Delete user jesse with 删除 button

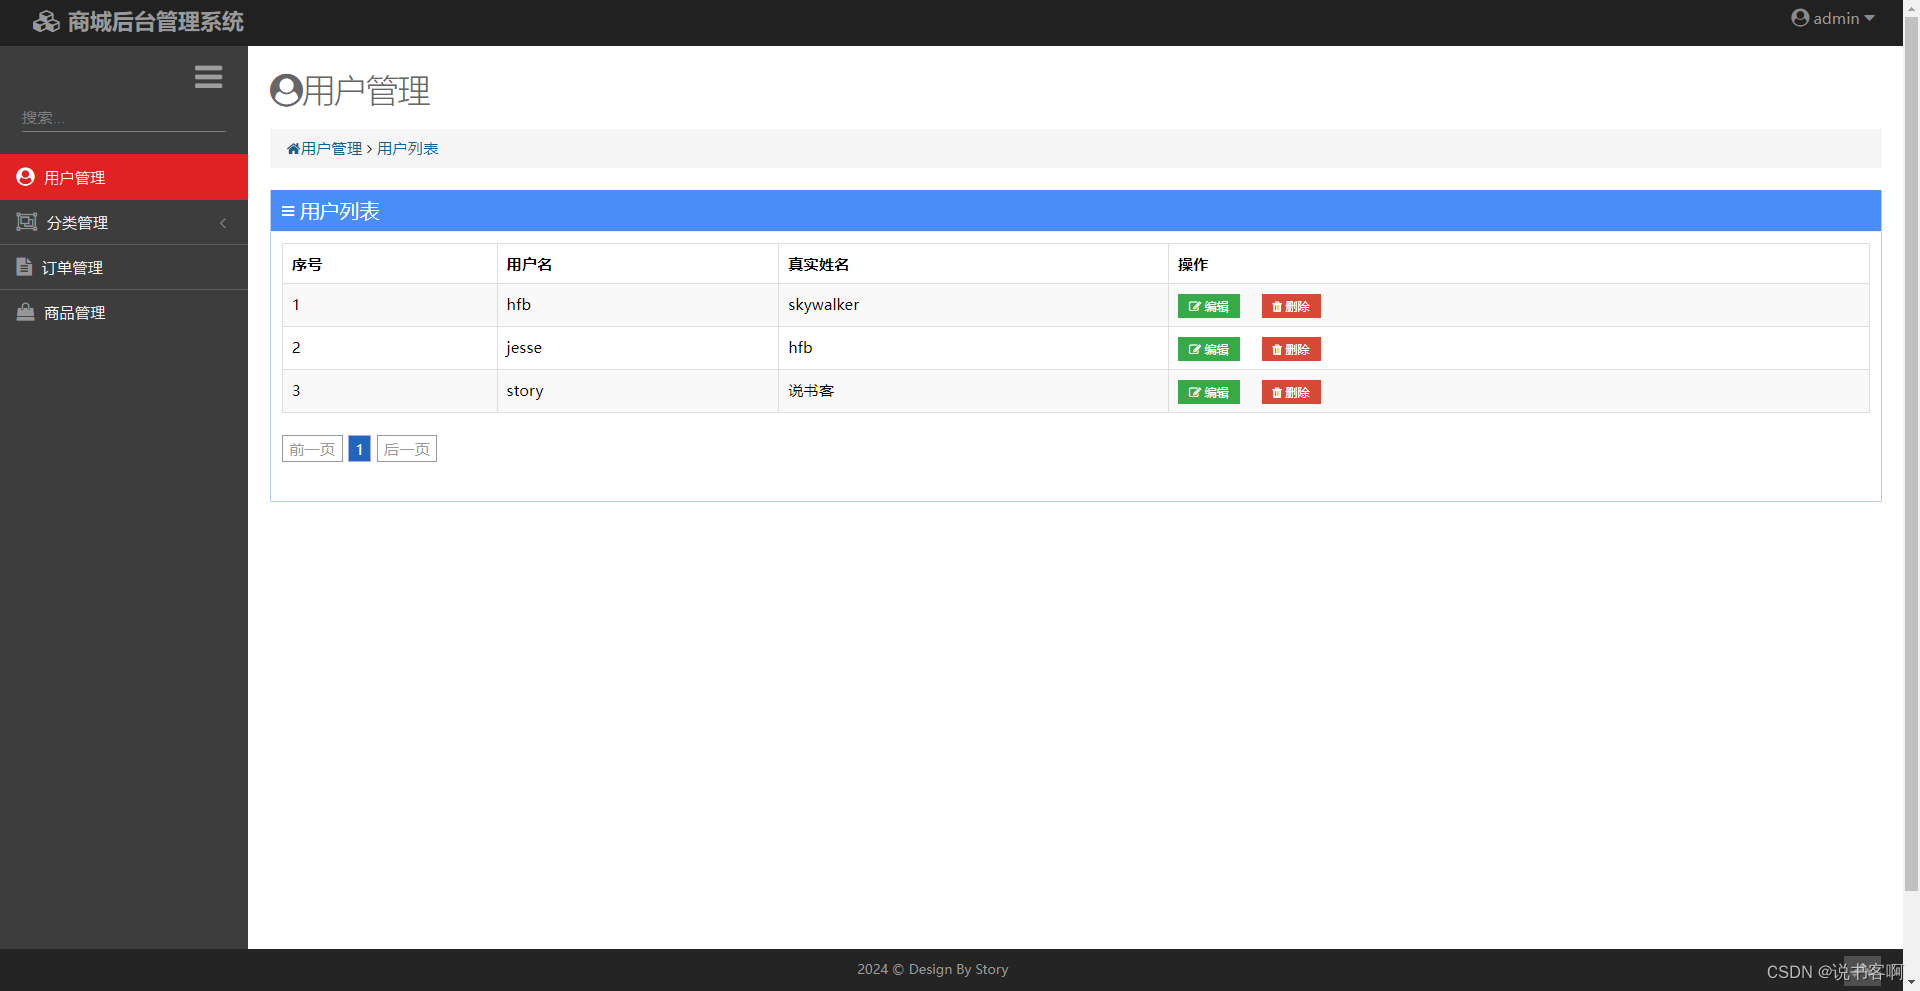click(1290, 349)
